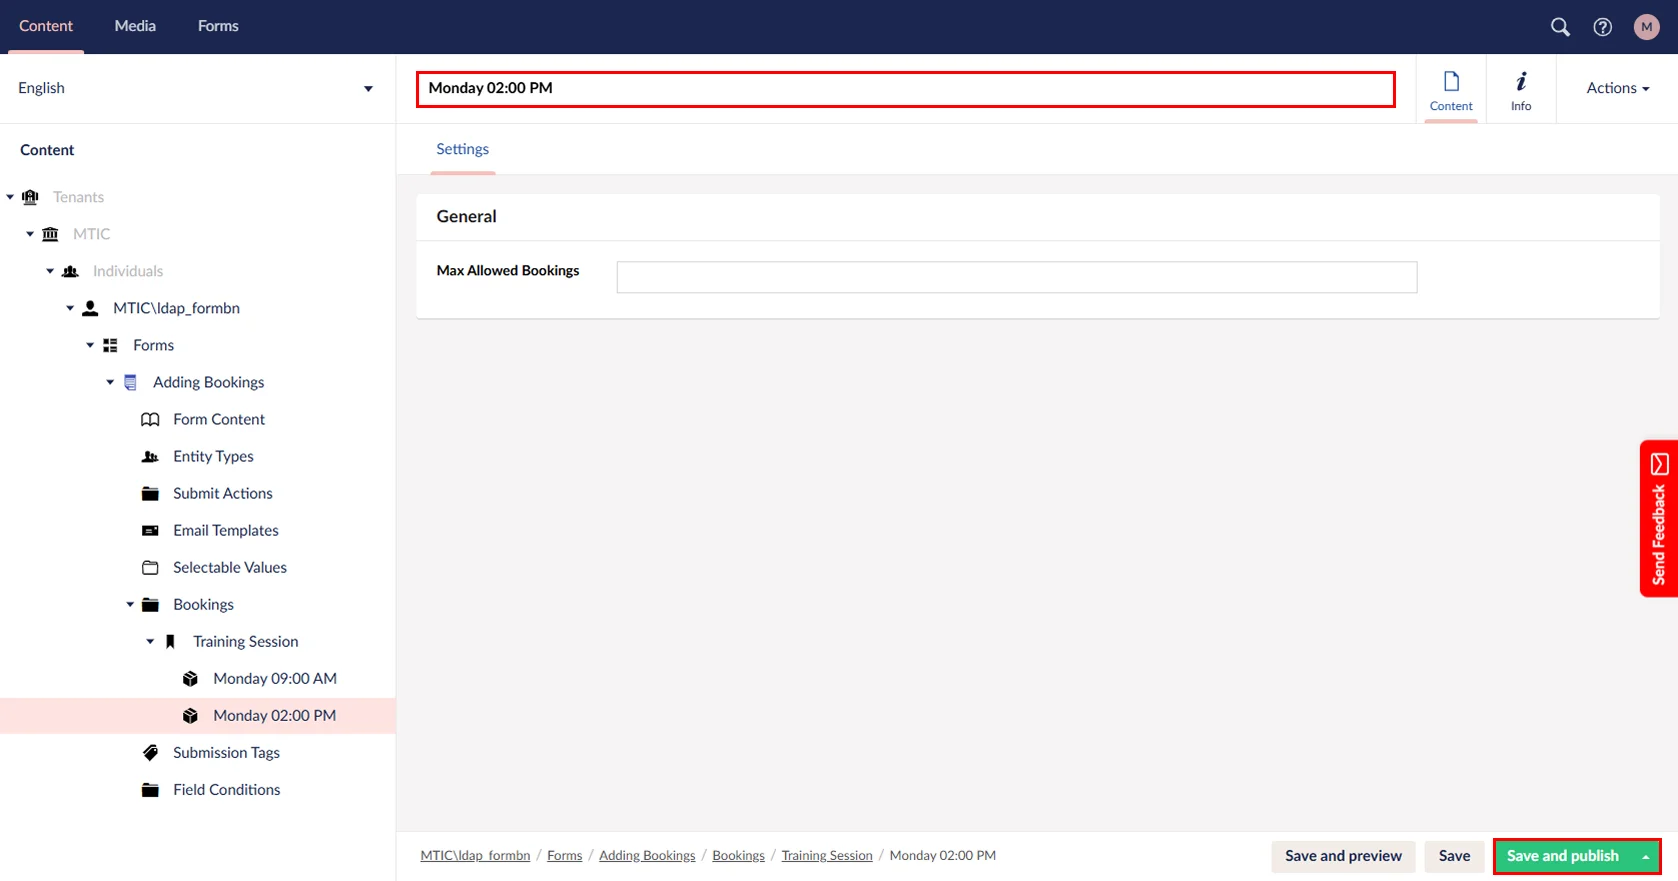The width and height of the screenshot is (1678, 881).
Task: Expand Save and publish options arrow
Action: click(x=1645, y=857)
